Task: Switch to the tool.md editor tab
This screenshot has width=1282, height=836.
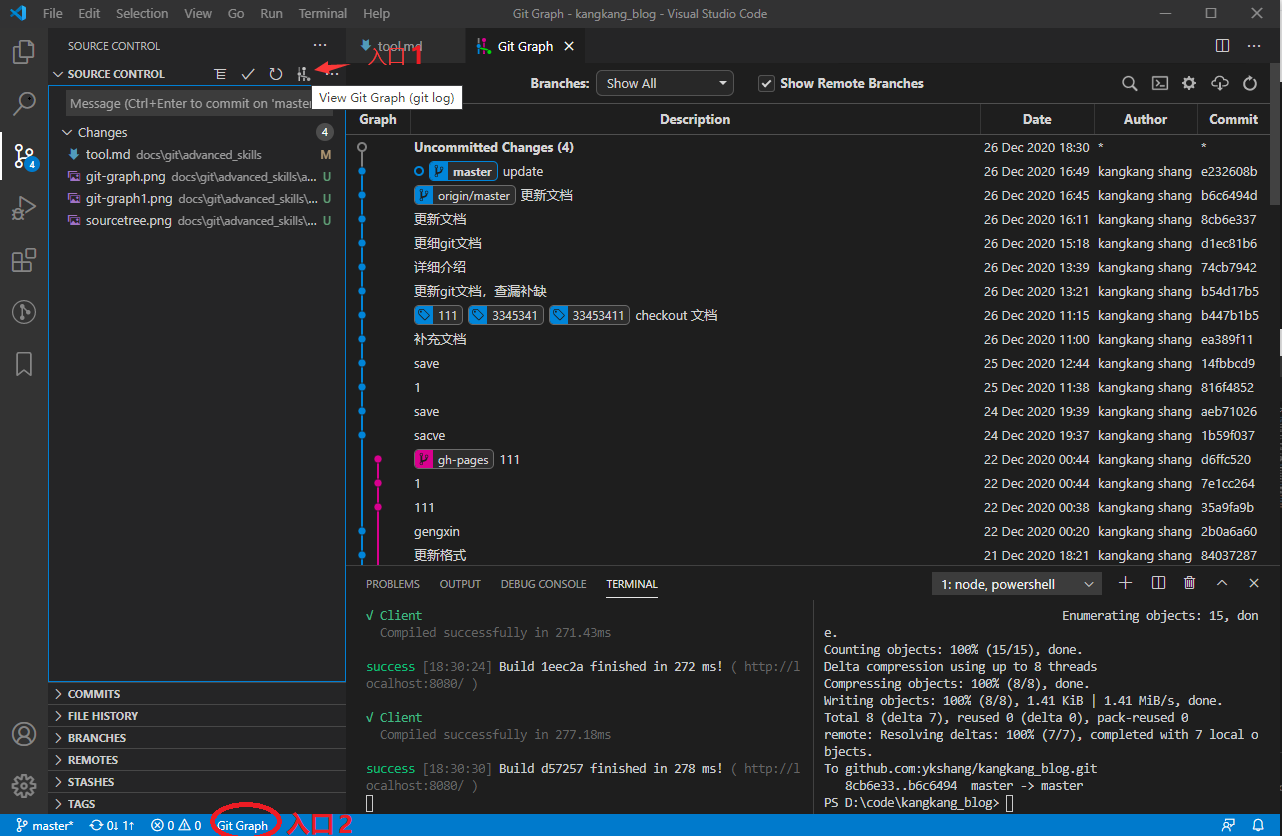Action: pos(405,46)
